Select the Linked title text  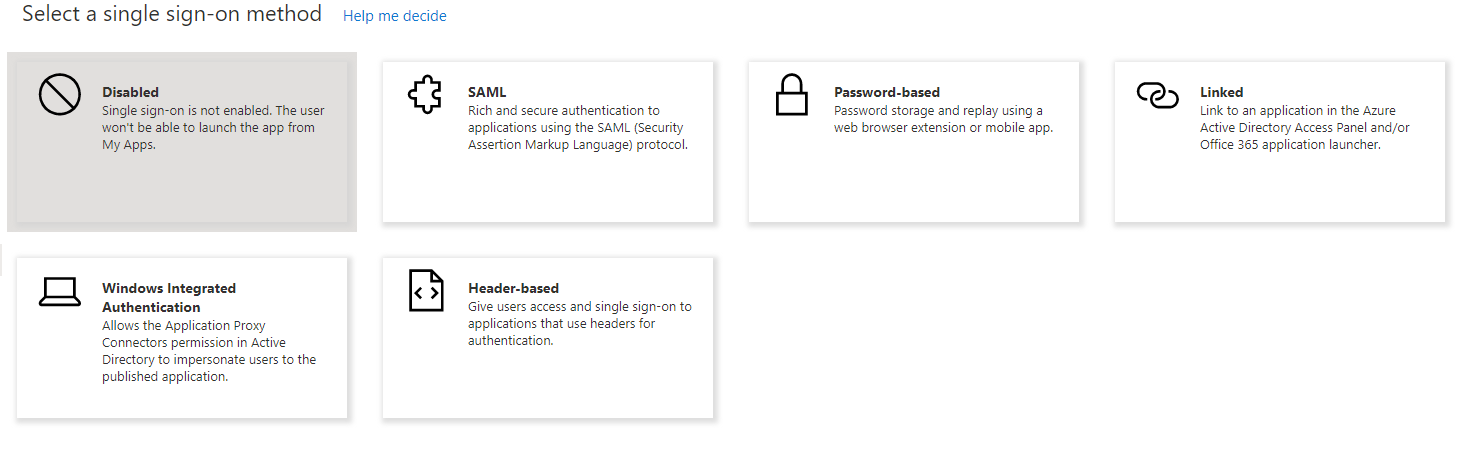tap(1221, 92)
